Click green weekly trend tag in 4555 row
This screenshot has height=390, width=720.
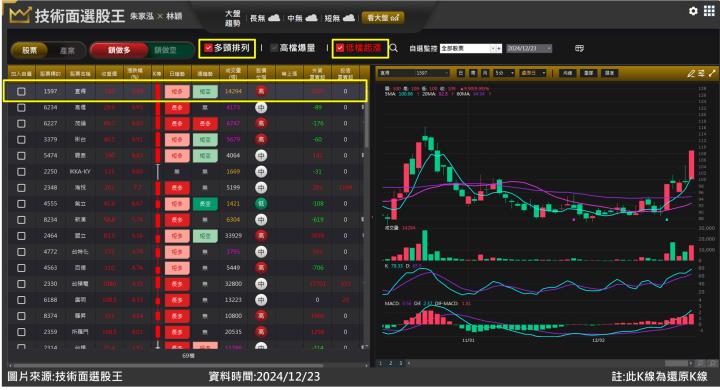coord(205,203)
